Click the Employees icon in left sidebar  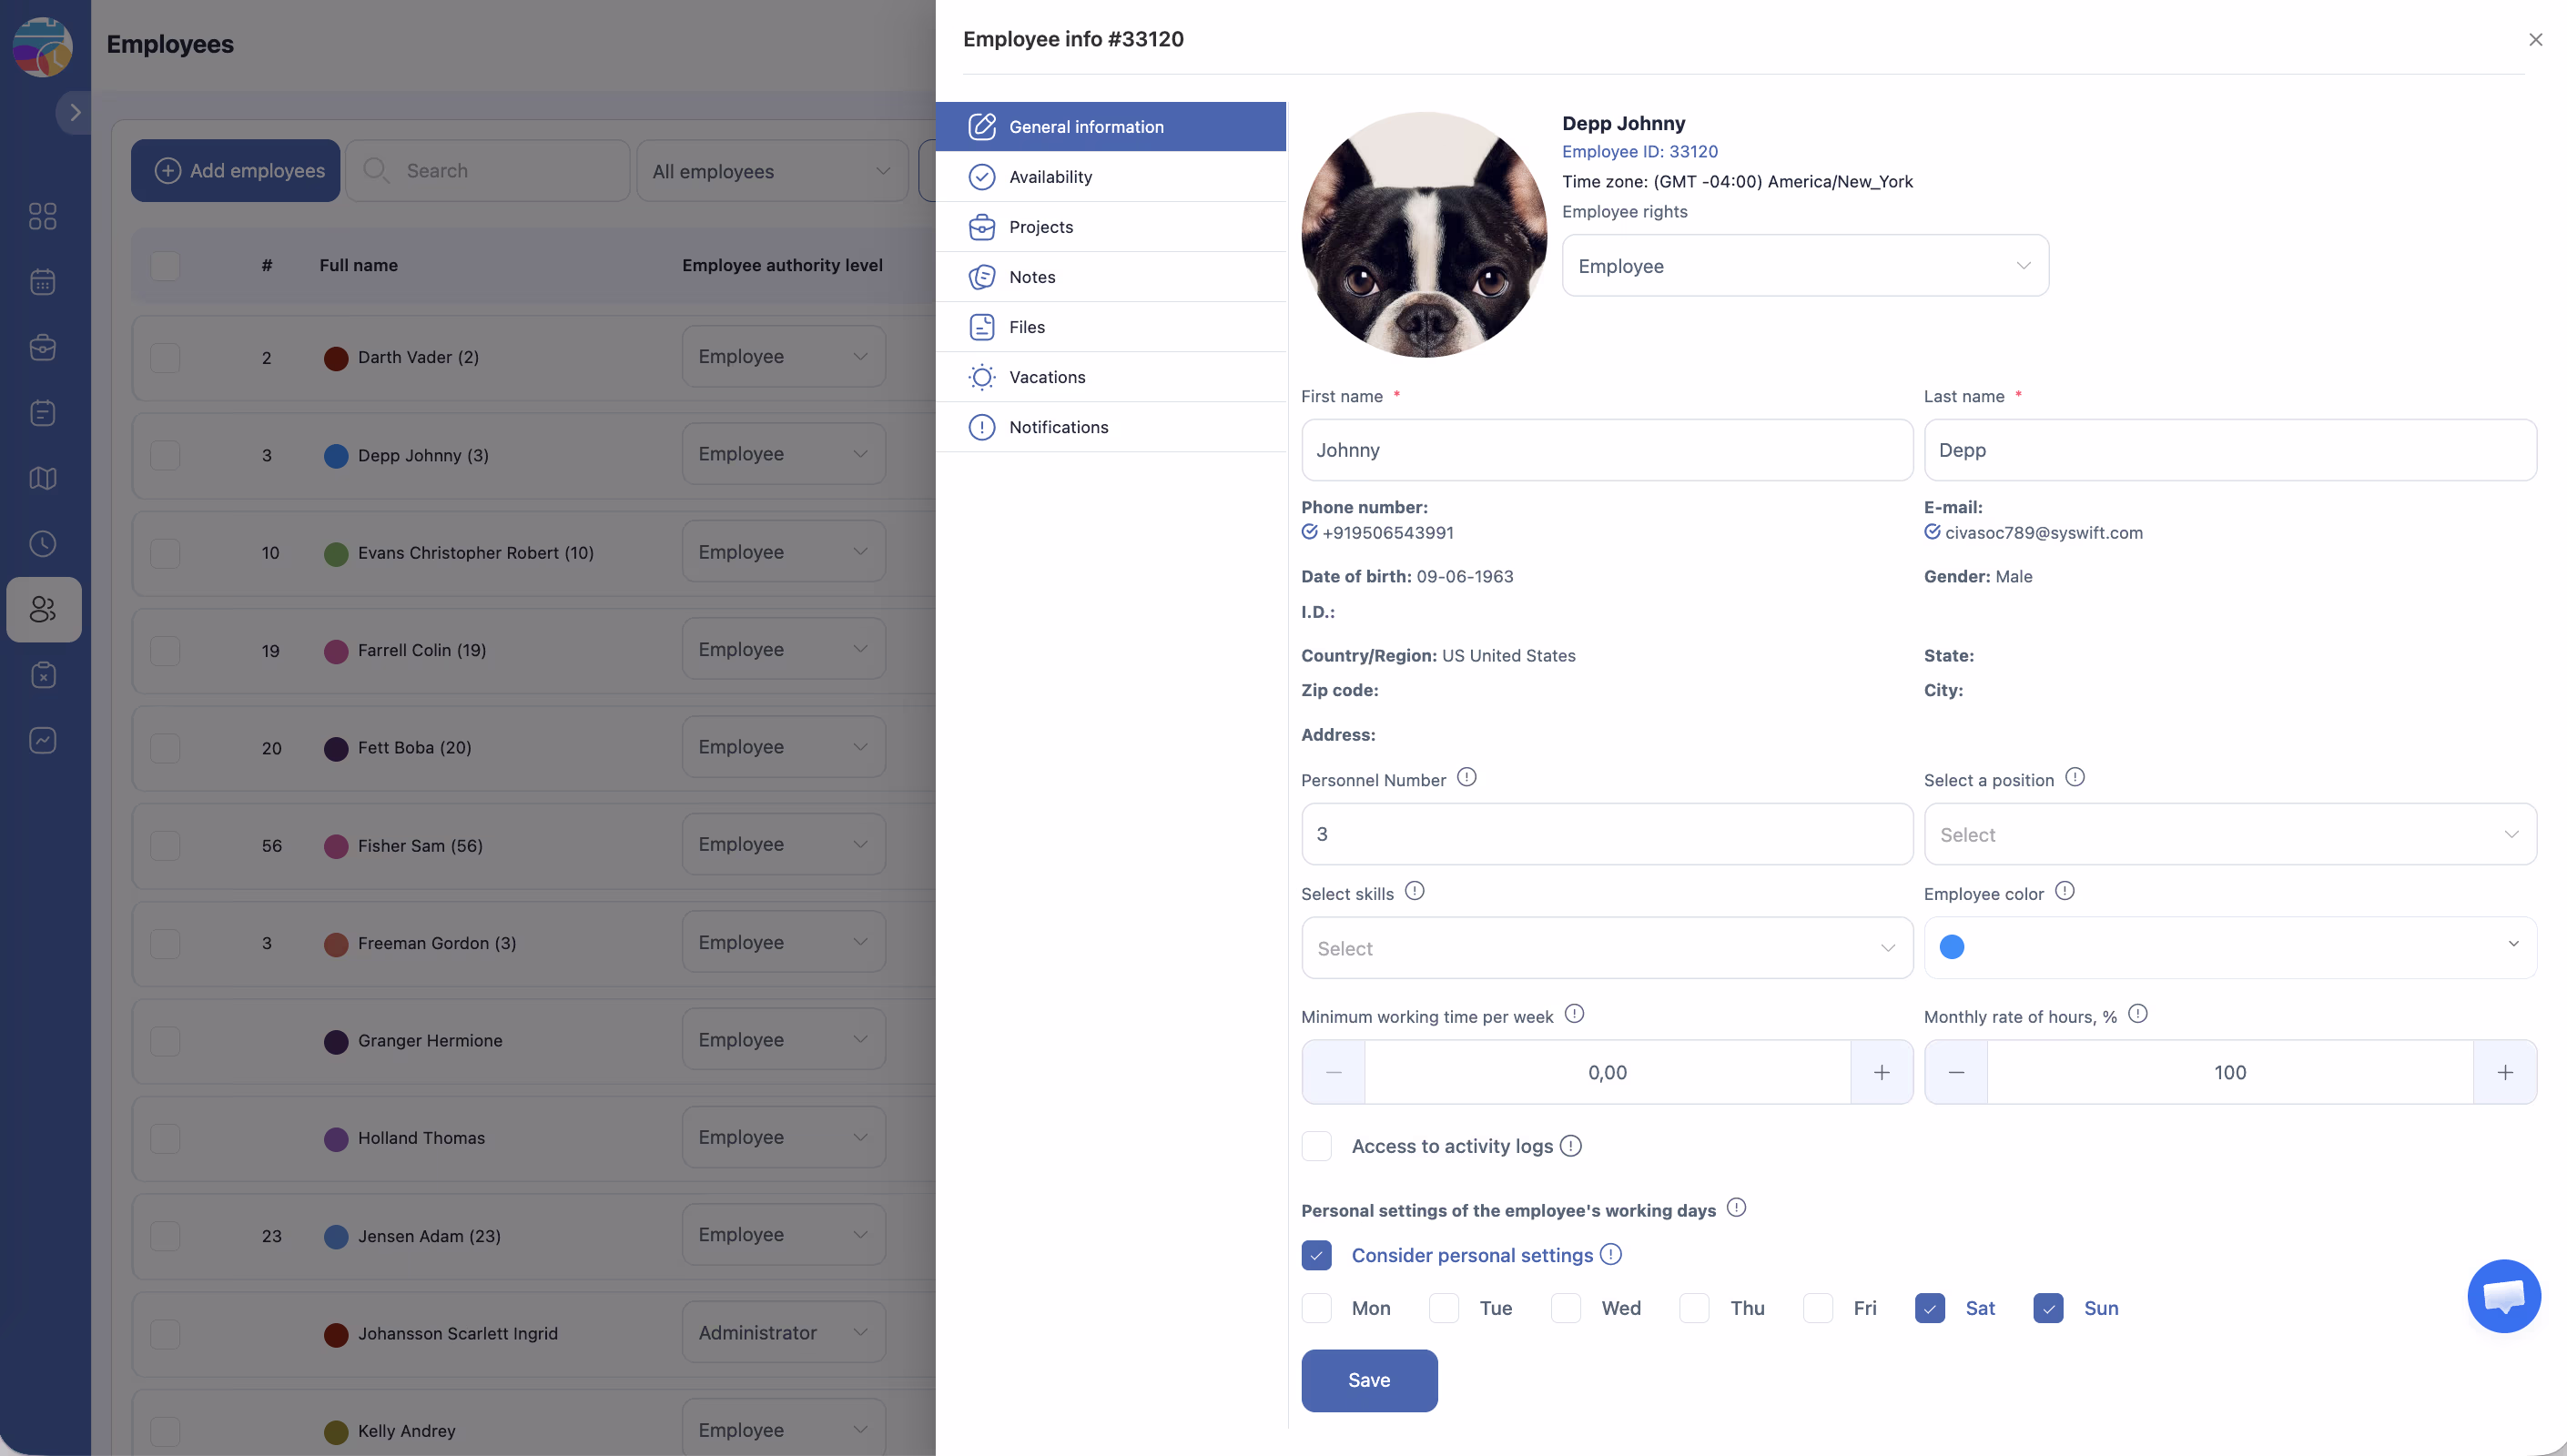click(x=43, y=609)
